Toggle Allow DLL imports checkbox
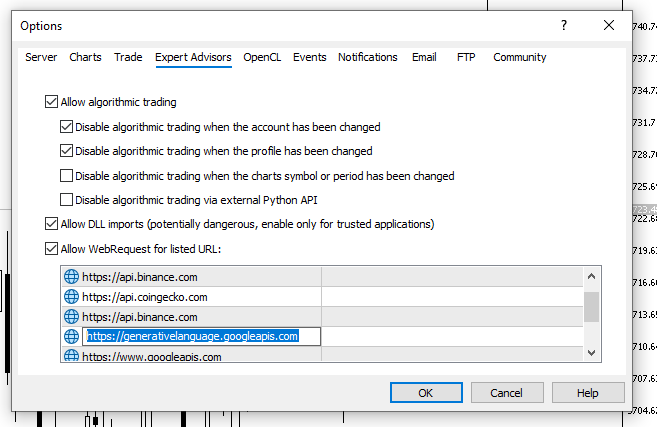 tap(51, 224)
